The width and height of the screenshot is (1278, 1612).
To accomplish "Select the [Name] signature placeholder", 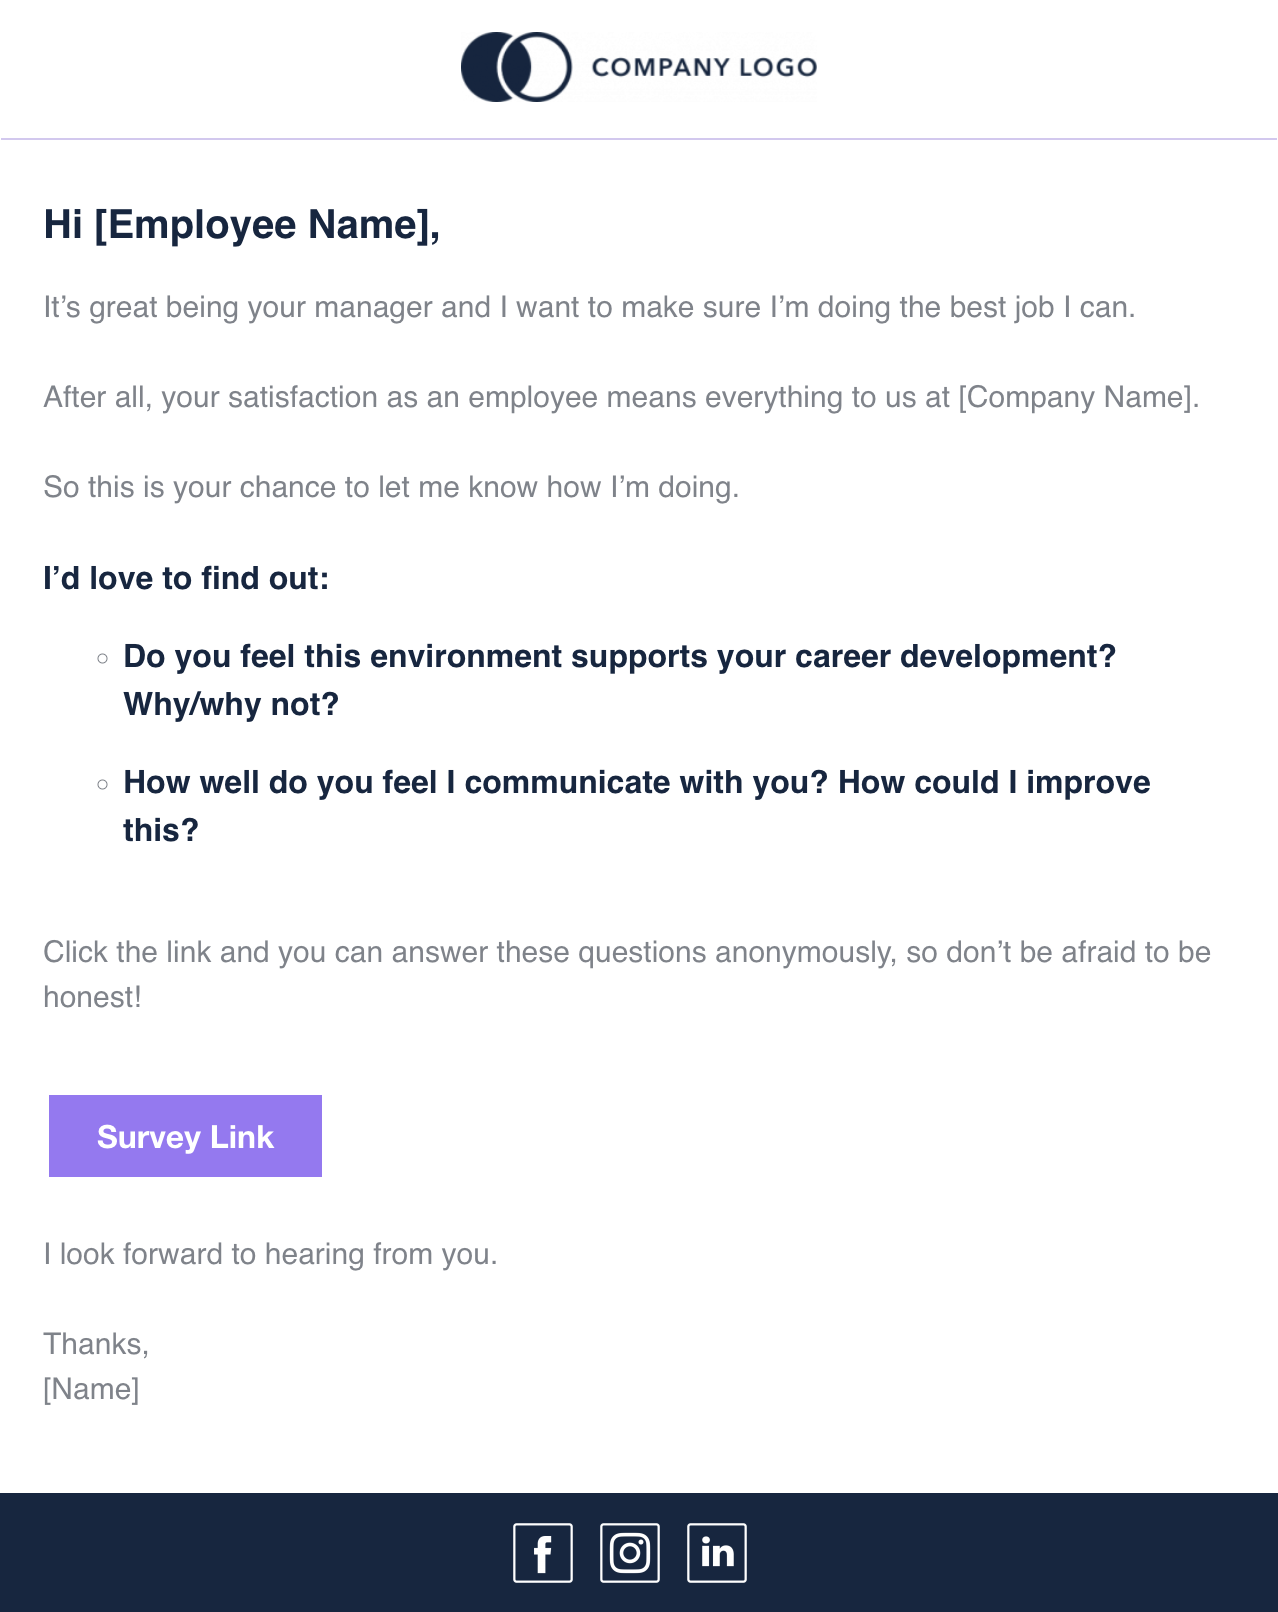I will pyautogui.click(x=91, y=1389).
